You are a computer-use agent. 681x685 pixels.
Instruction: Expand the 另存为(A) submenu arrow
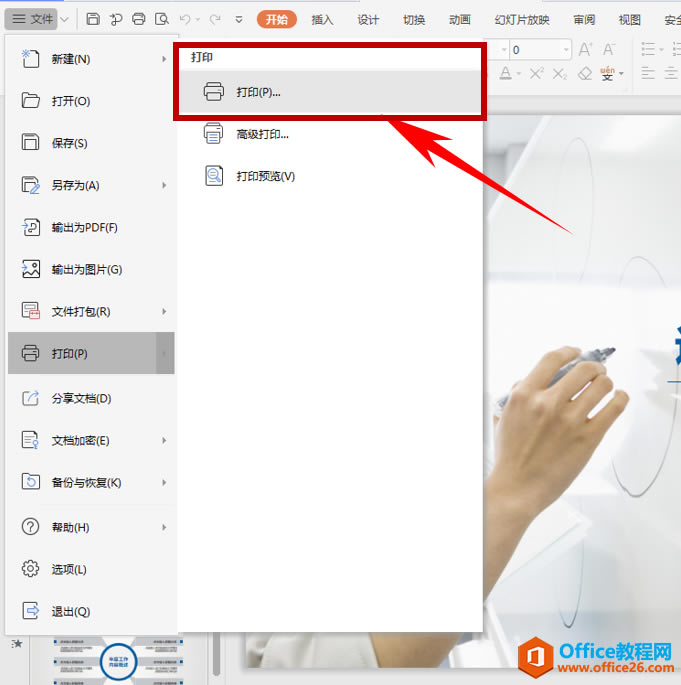coord(164,185)
